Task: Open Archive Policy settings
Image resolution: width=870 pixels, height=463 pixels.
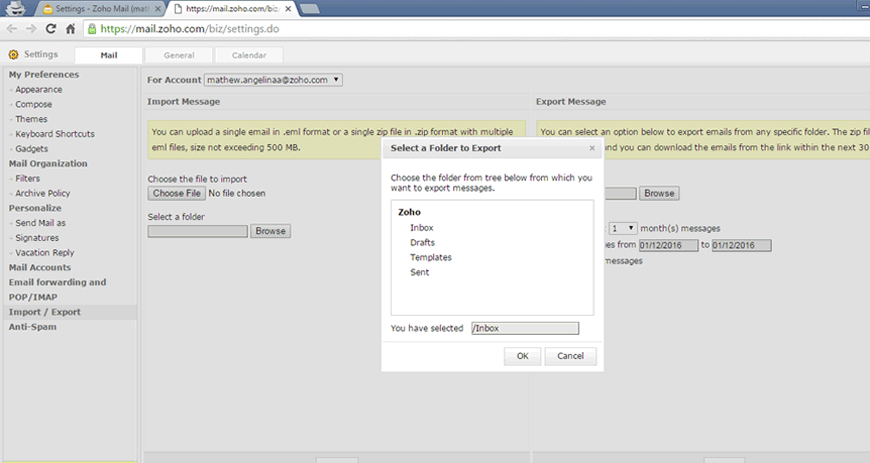Action: pyautogui.click(x=43, y=193)
